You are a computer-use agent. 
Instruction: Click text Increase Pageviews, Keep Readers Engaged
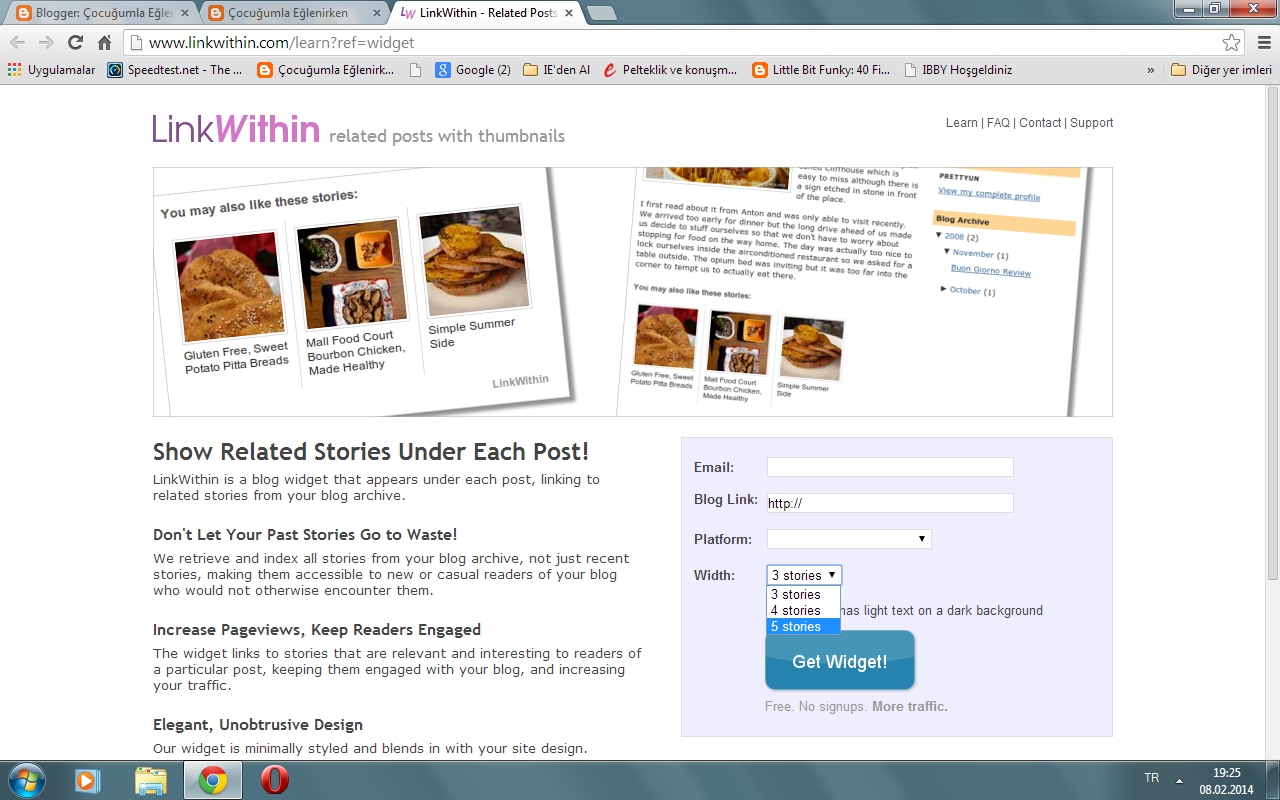(x=317, y=630)
